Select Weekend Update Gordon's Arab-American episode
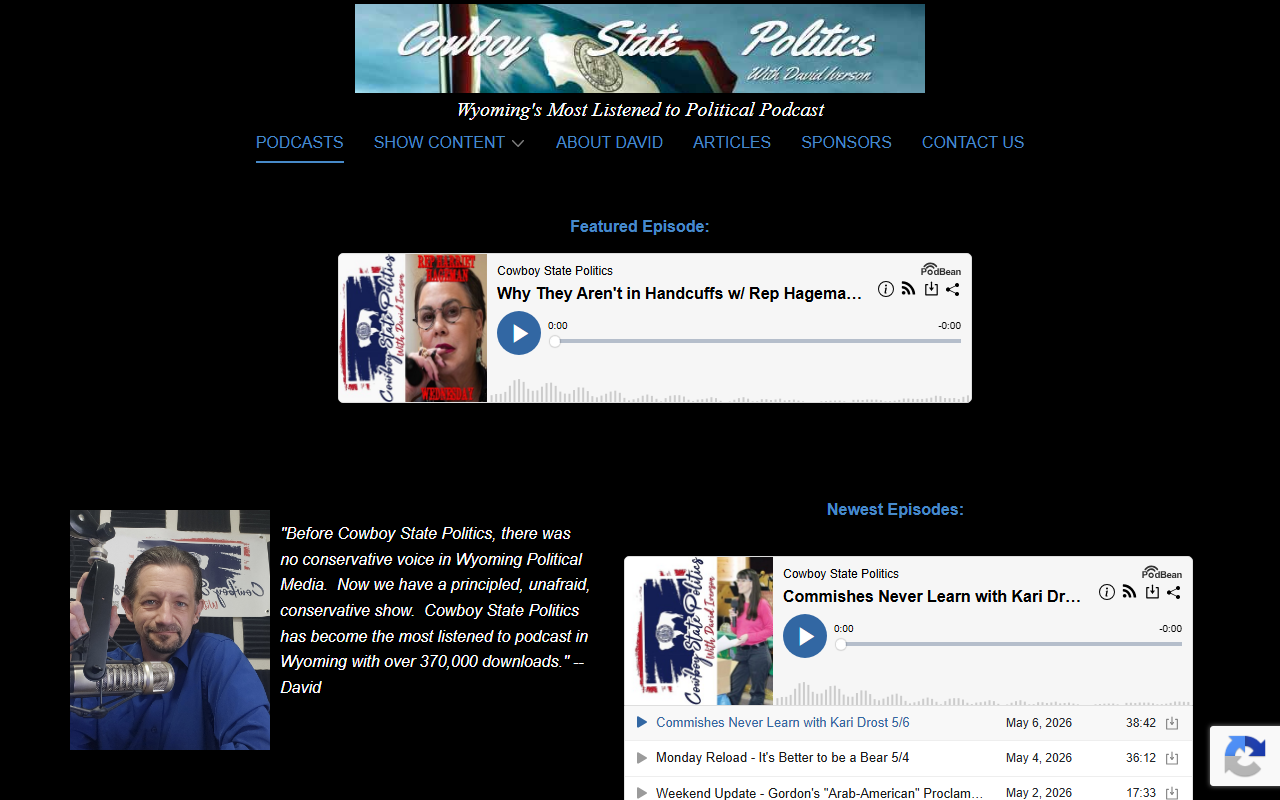Screen dimensions: 1280x800 click(819, 793)
